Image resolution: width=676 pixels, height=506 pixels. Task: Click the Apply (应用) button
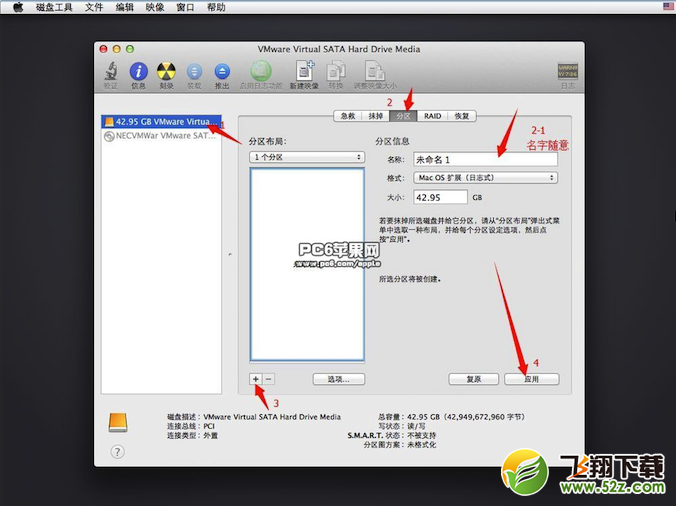point(532,379)
